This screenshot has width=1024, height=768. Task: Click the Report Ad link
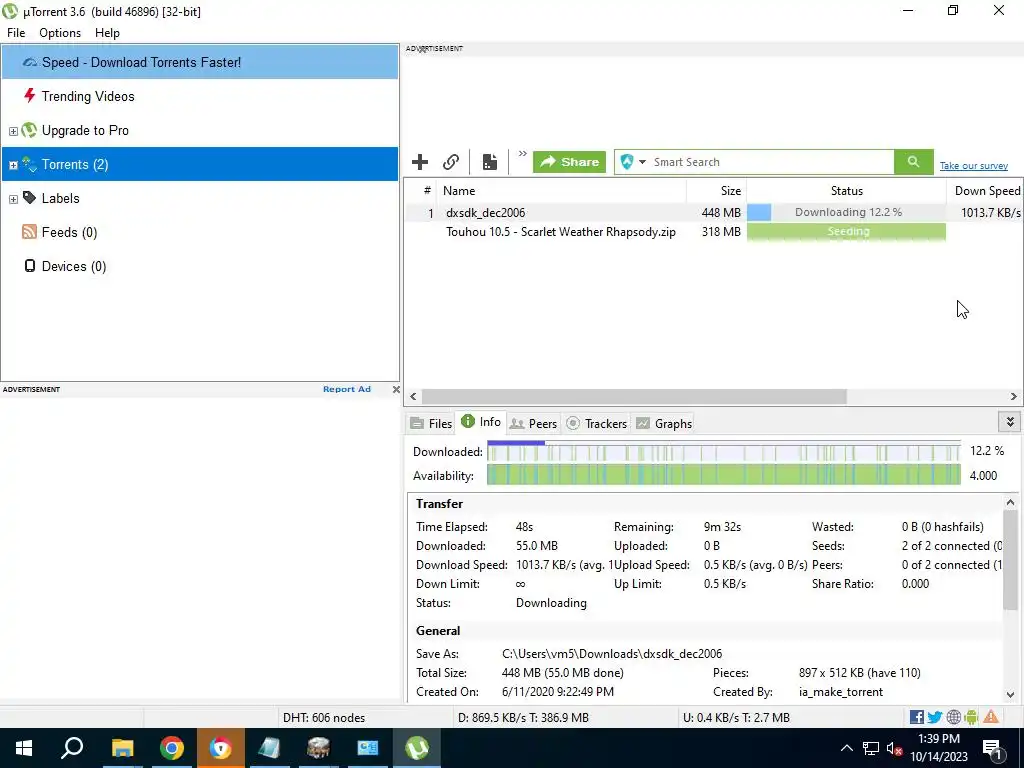(347, 389)
